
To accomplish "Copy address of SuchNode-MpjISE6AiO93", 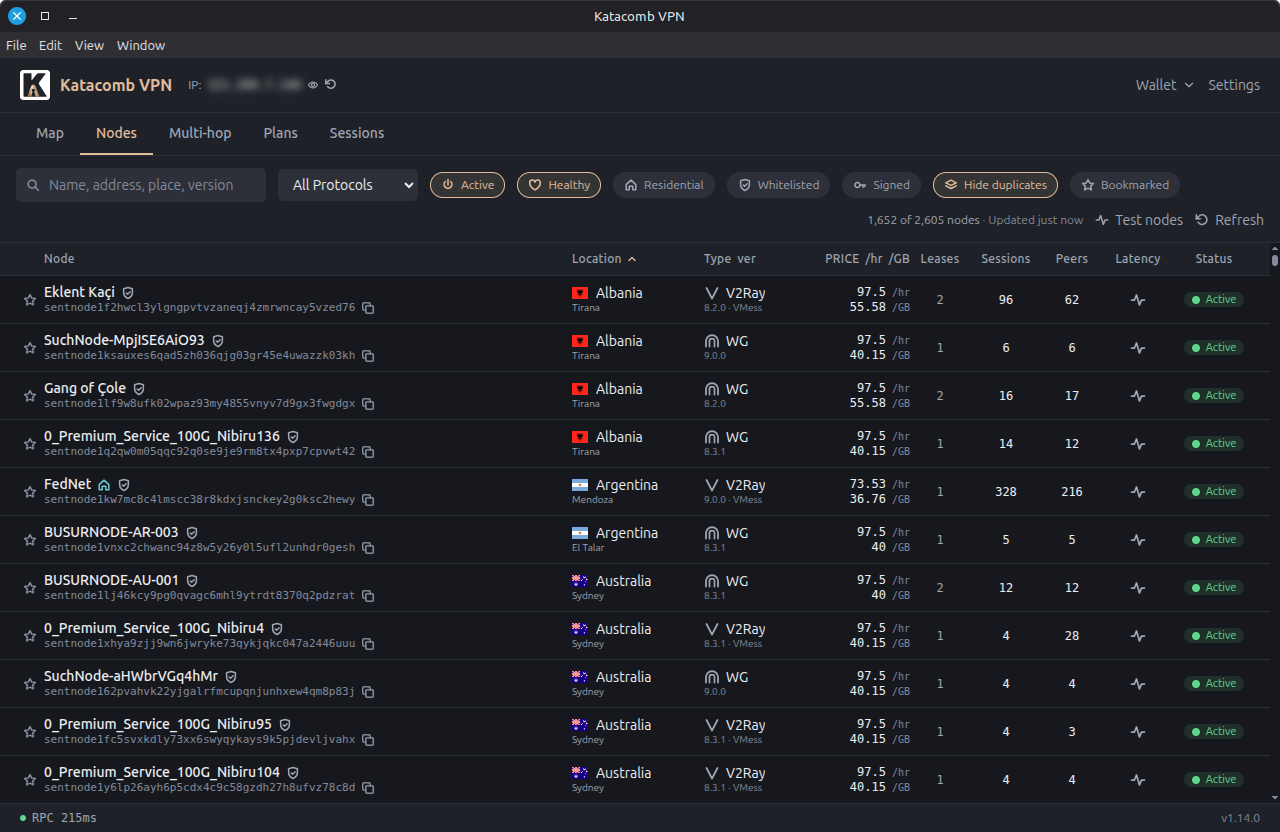I will coord(368,356).
